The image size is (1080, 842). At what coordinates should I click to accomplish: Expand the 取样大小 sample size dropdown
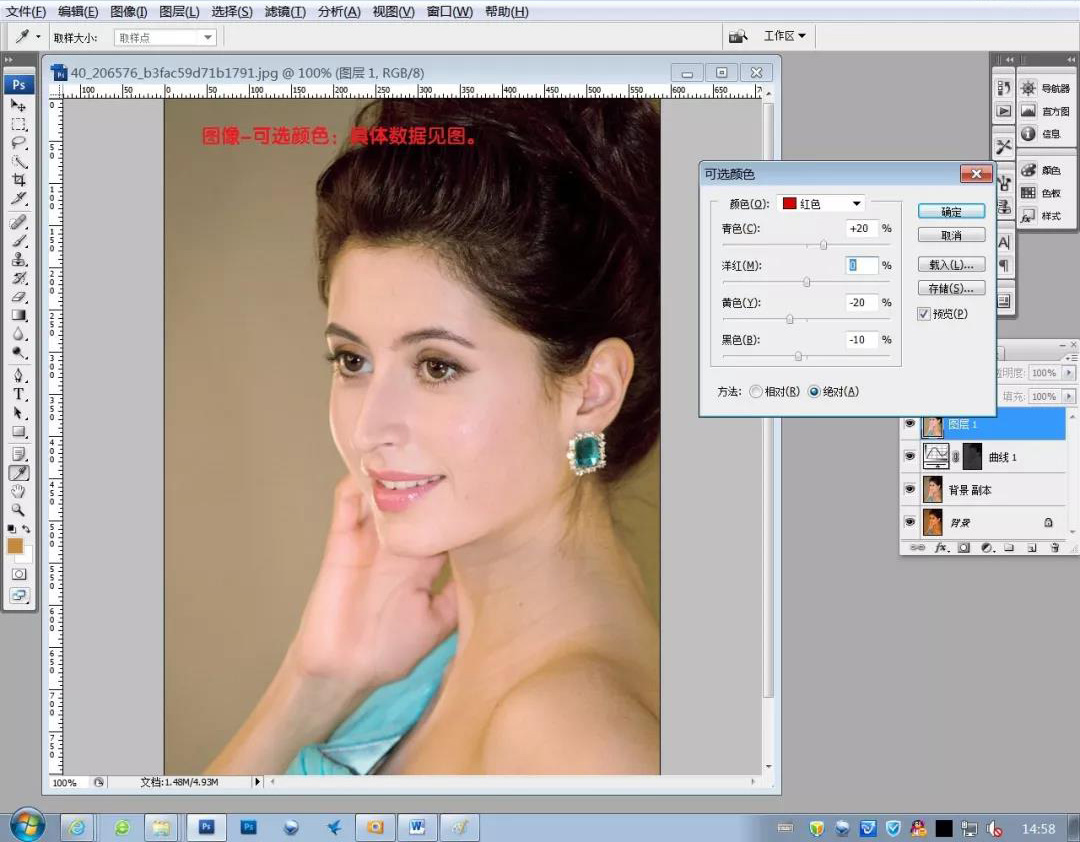[x=165, y=37]
